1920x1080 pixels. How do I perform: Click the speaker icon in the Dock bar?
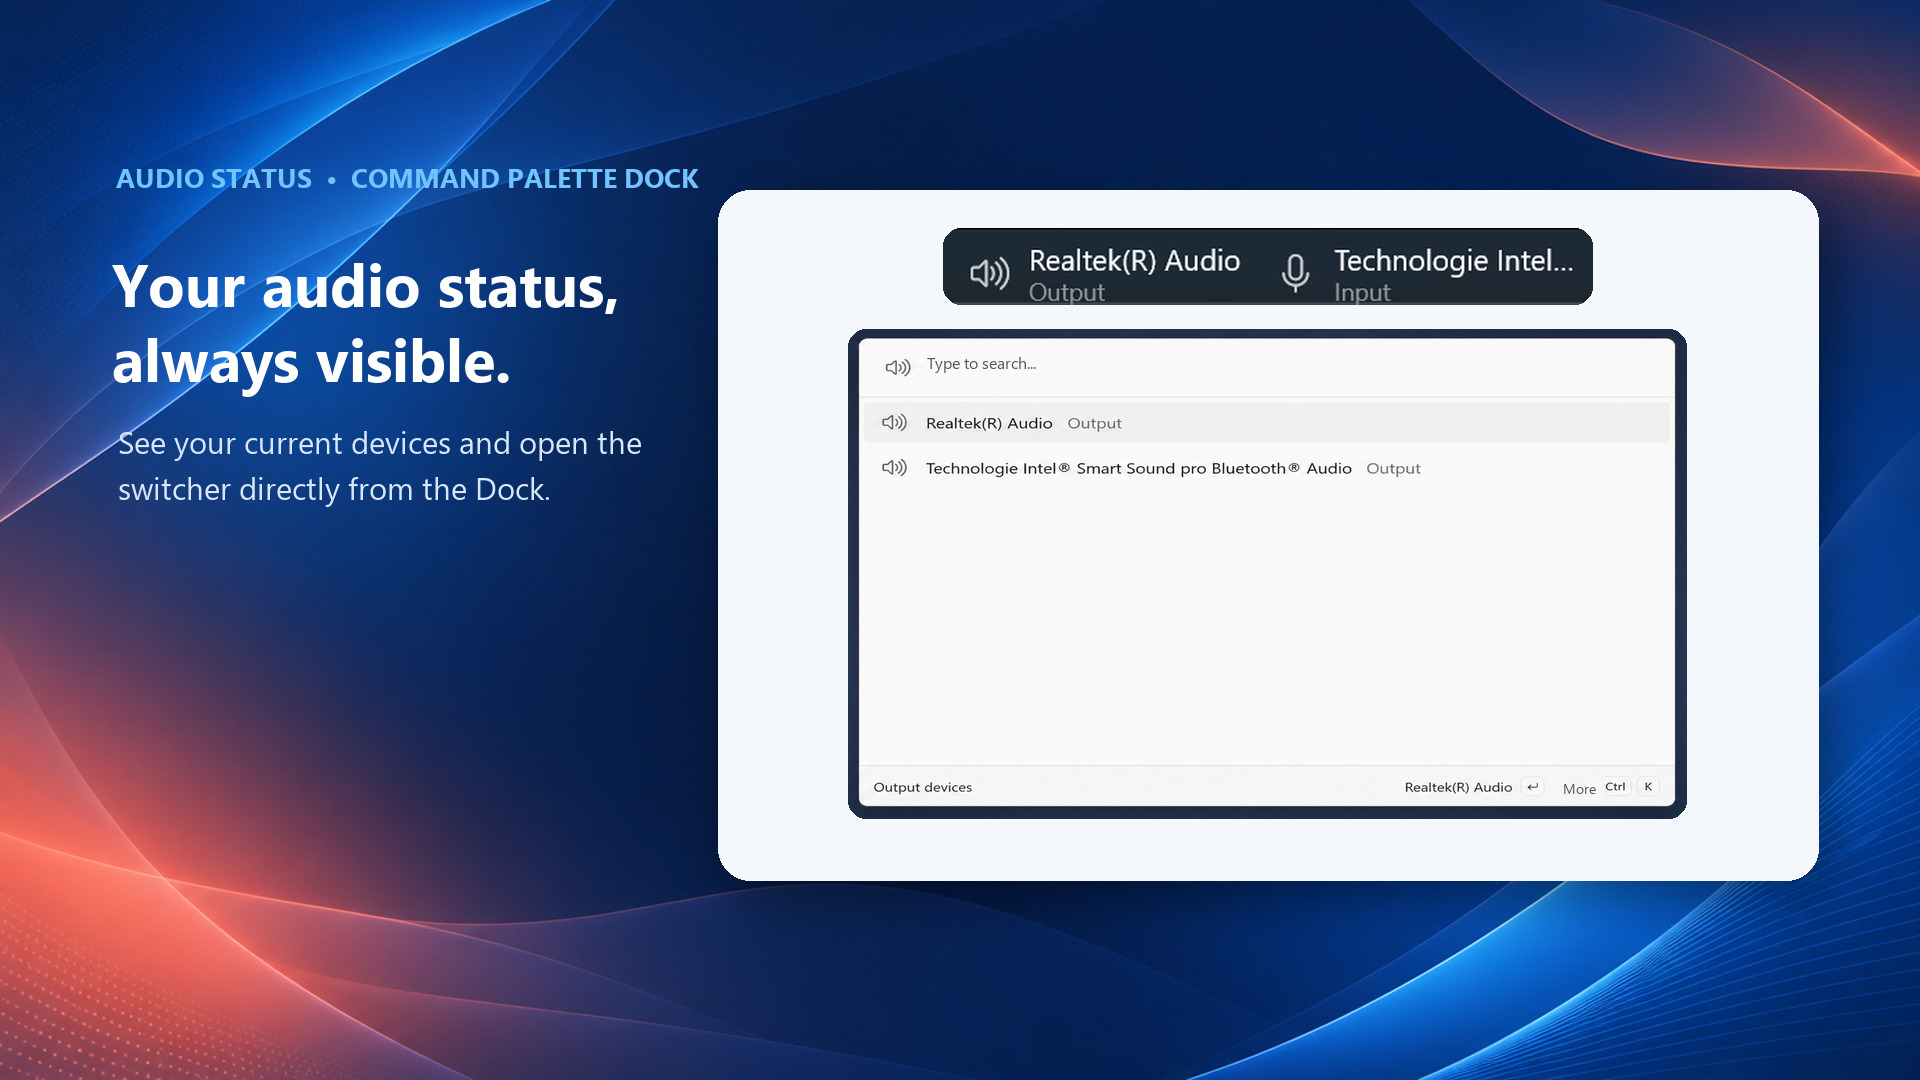(x=989, y=273)
